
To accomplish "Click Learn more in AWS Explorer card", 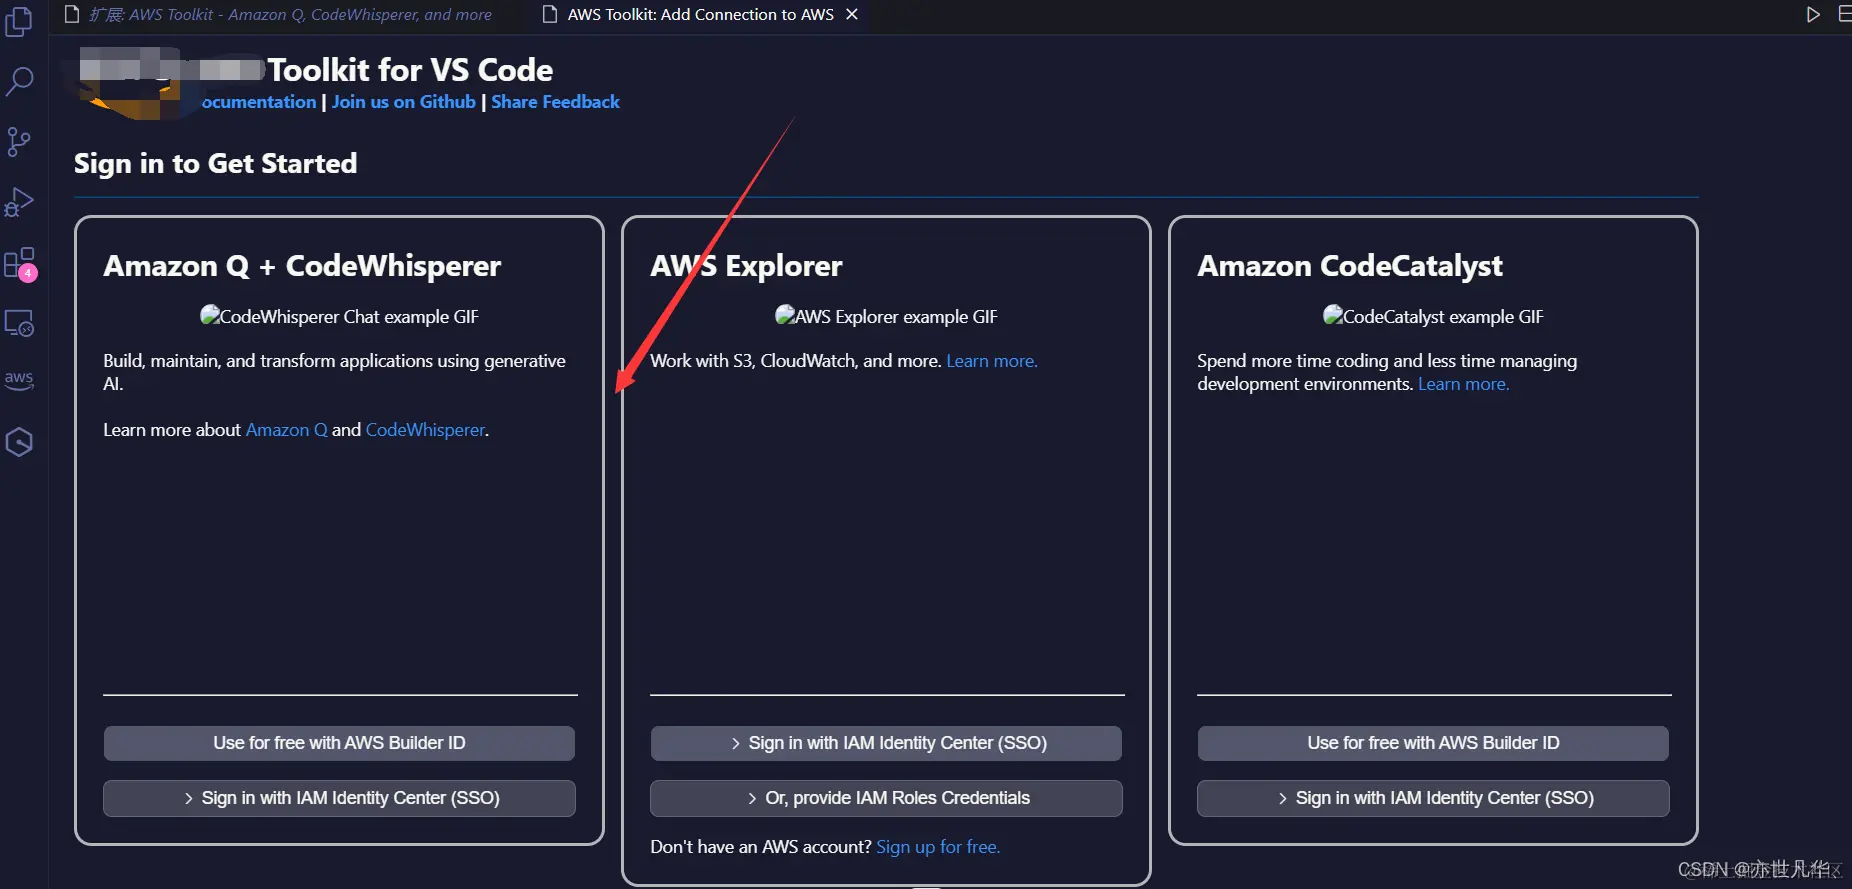I will tap(992, 361).
